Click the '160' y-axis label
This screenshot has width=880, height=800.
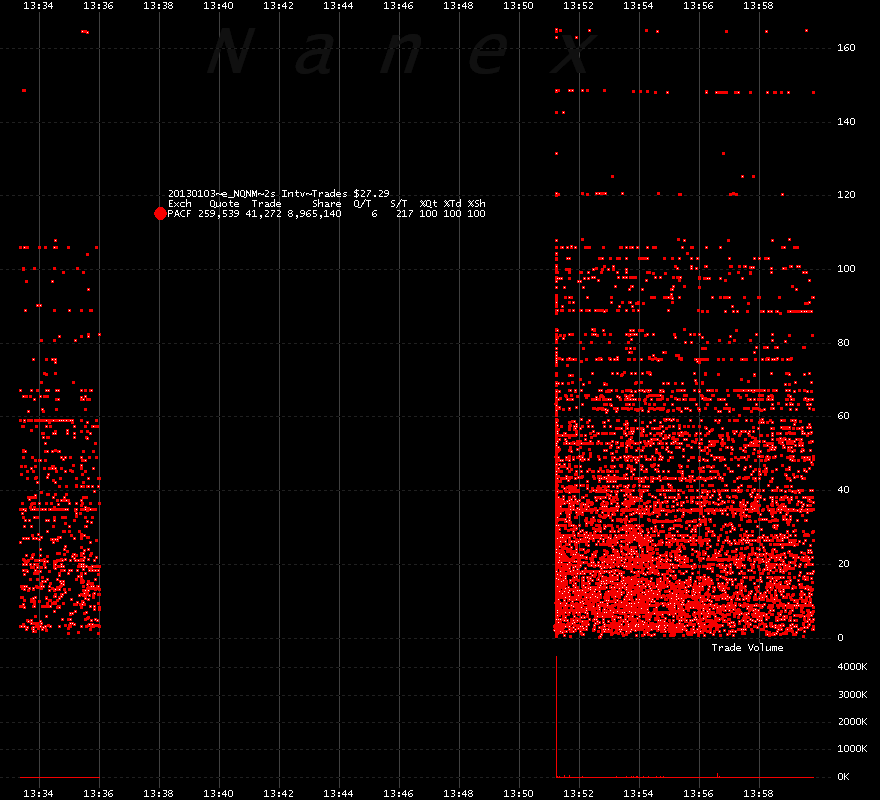(x=846, y=48)
